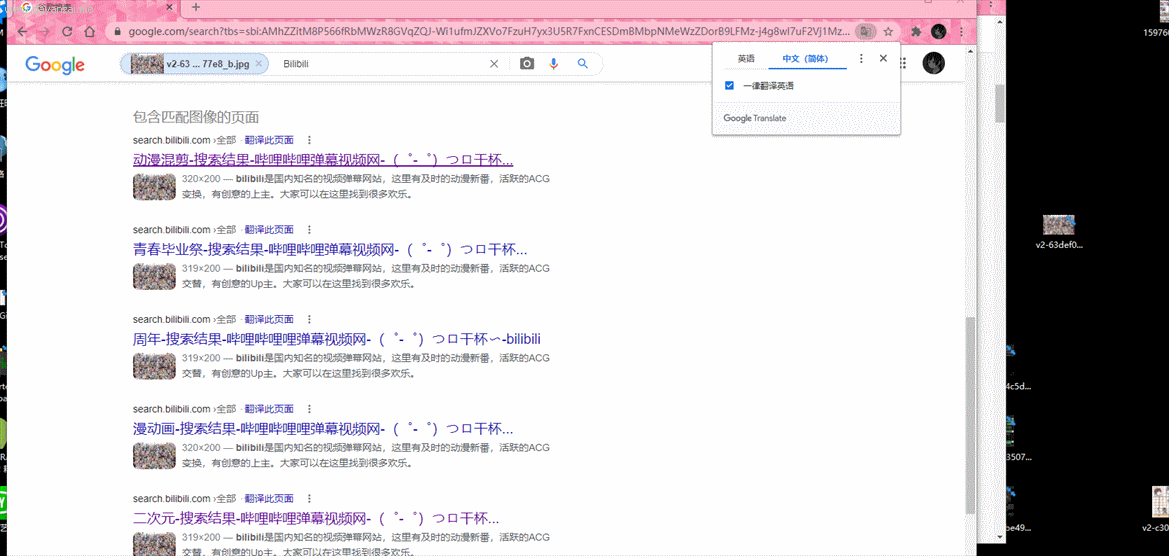The image size is (1169, 556).
Task: Go back with the browser back arrow
Action: tap(22, 32)
